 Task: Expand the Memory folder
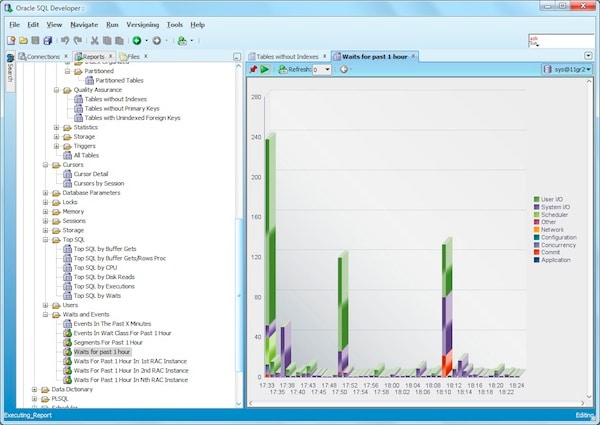tap(46, 212)
